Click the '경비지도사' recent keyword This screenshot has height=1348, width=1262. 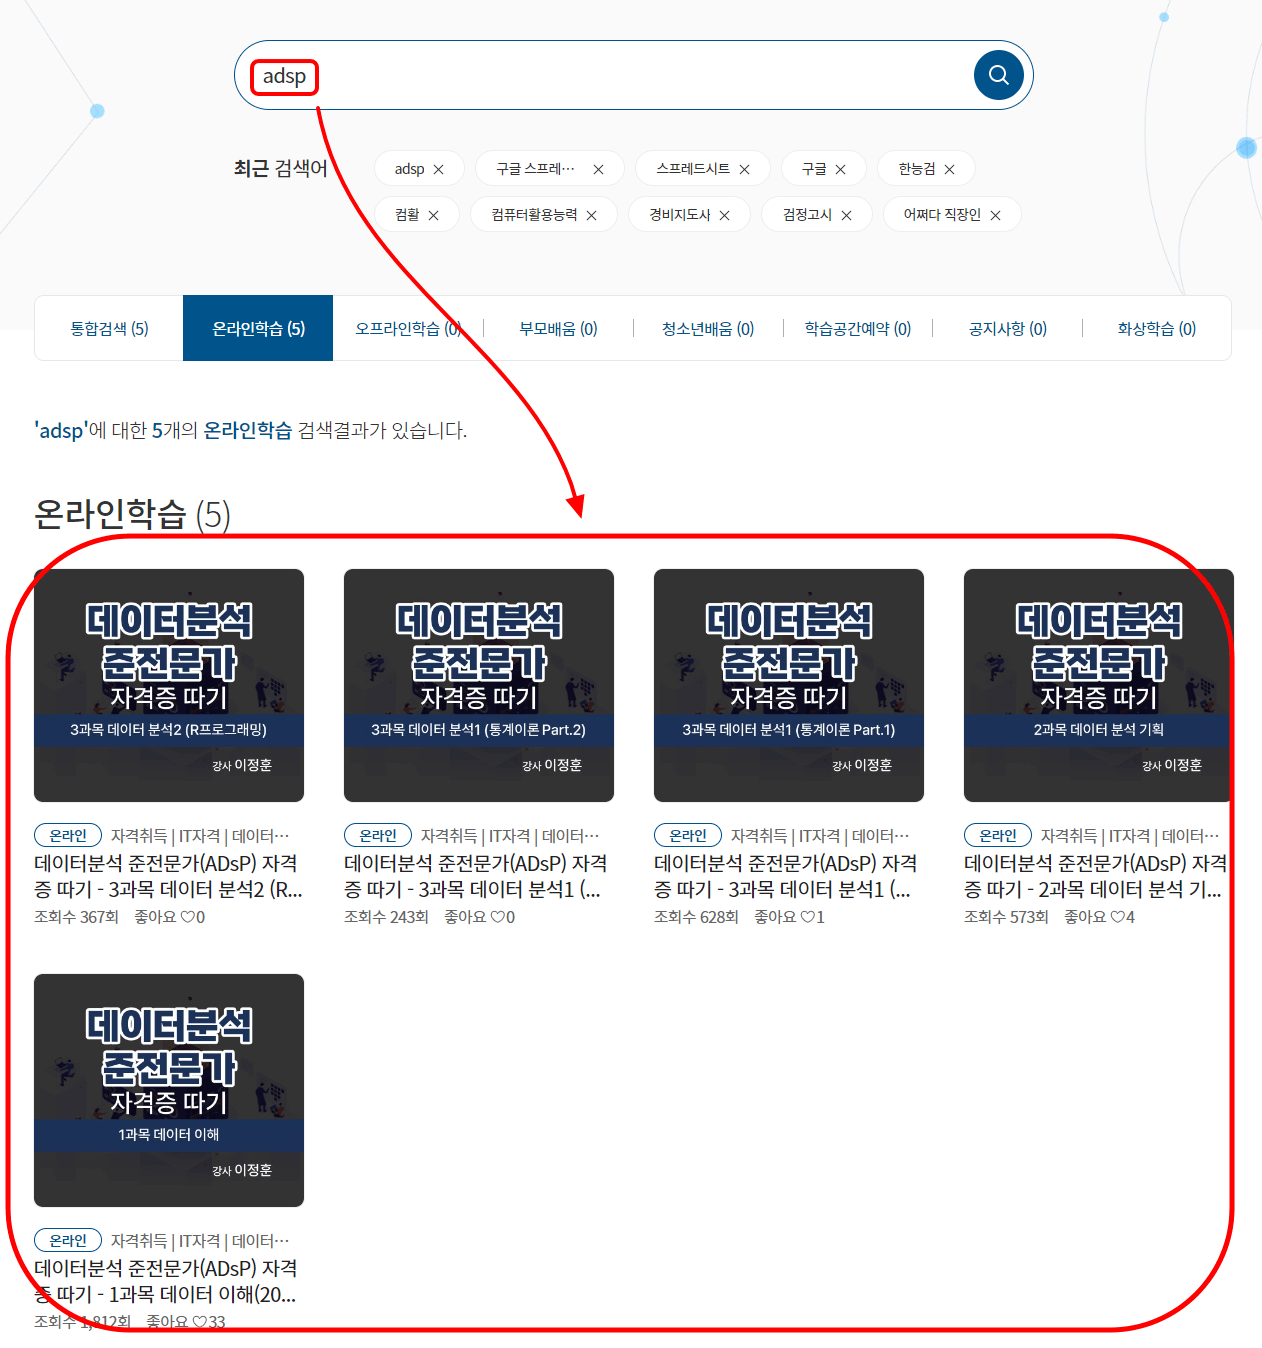click(x=679, y=215)
